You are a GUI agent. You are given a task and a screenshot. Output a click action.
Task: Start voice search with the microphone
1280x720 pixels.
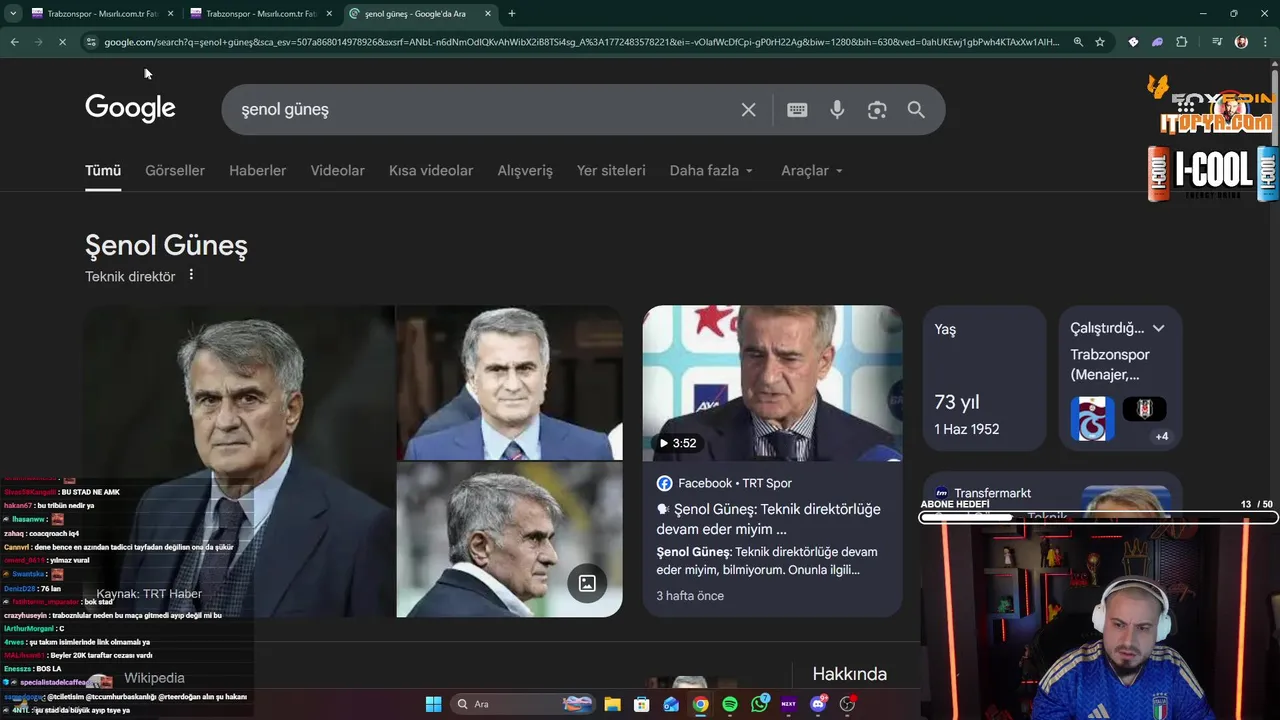[x=837, y=110]
